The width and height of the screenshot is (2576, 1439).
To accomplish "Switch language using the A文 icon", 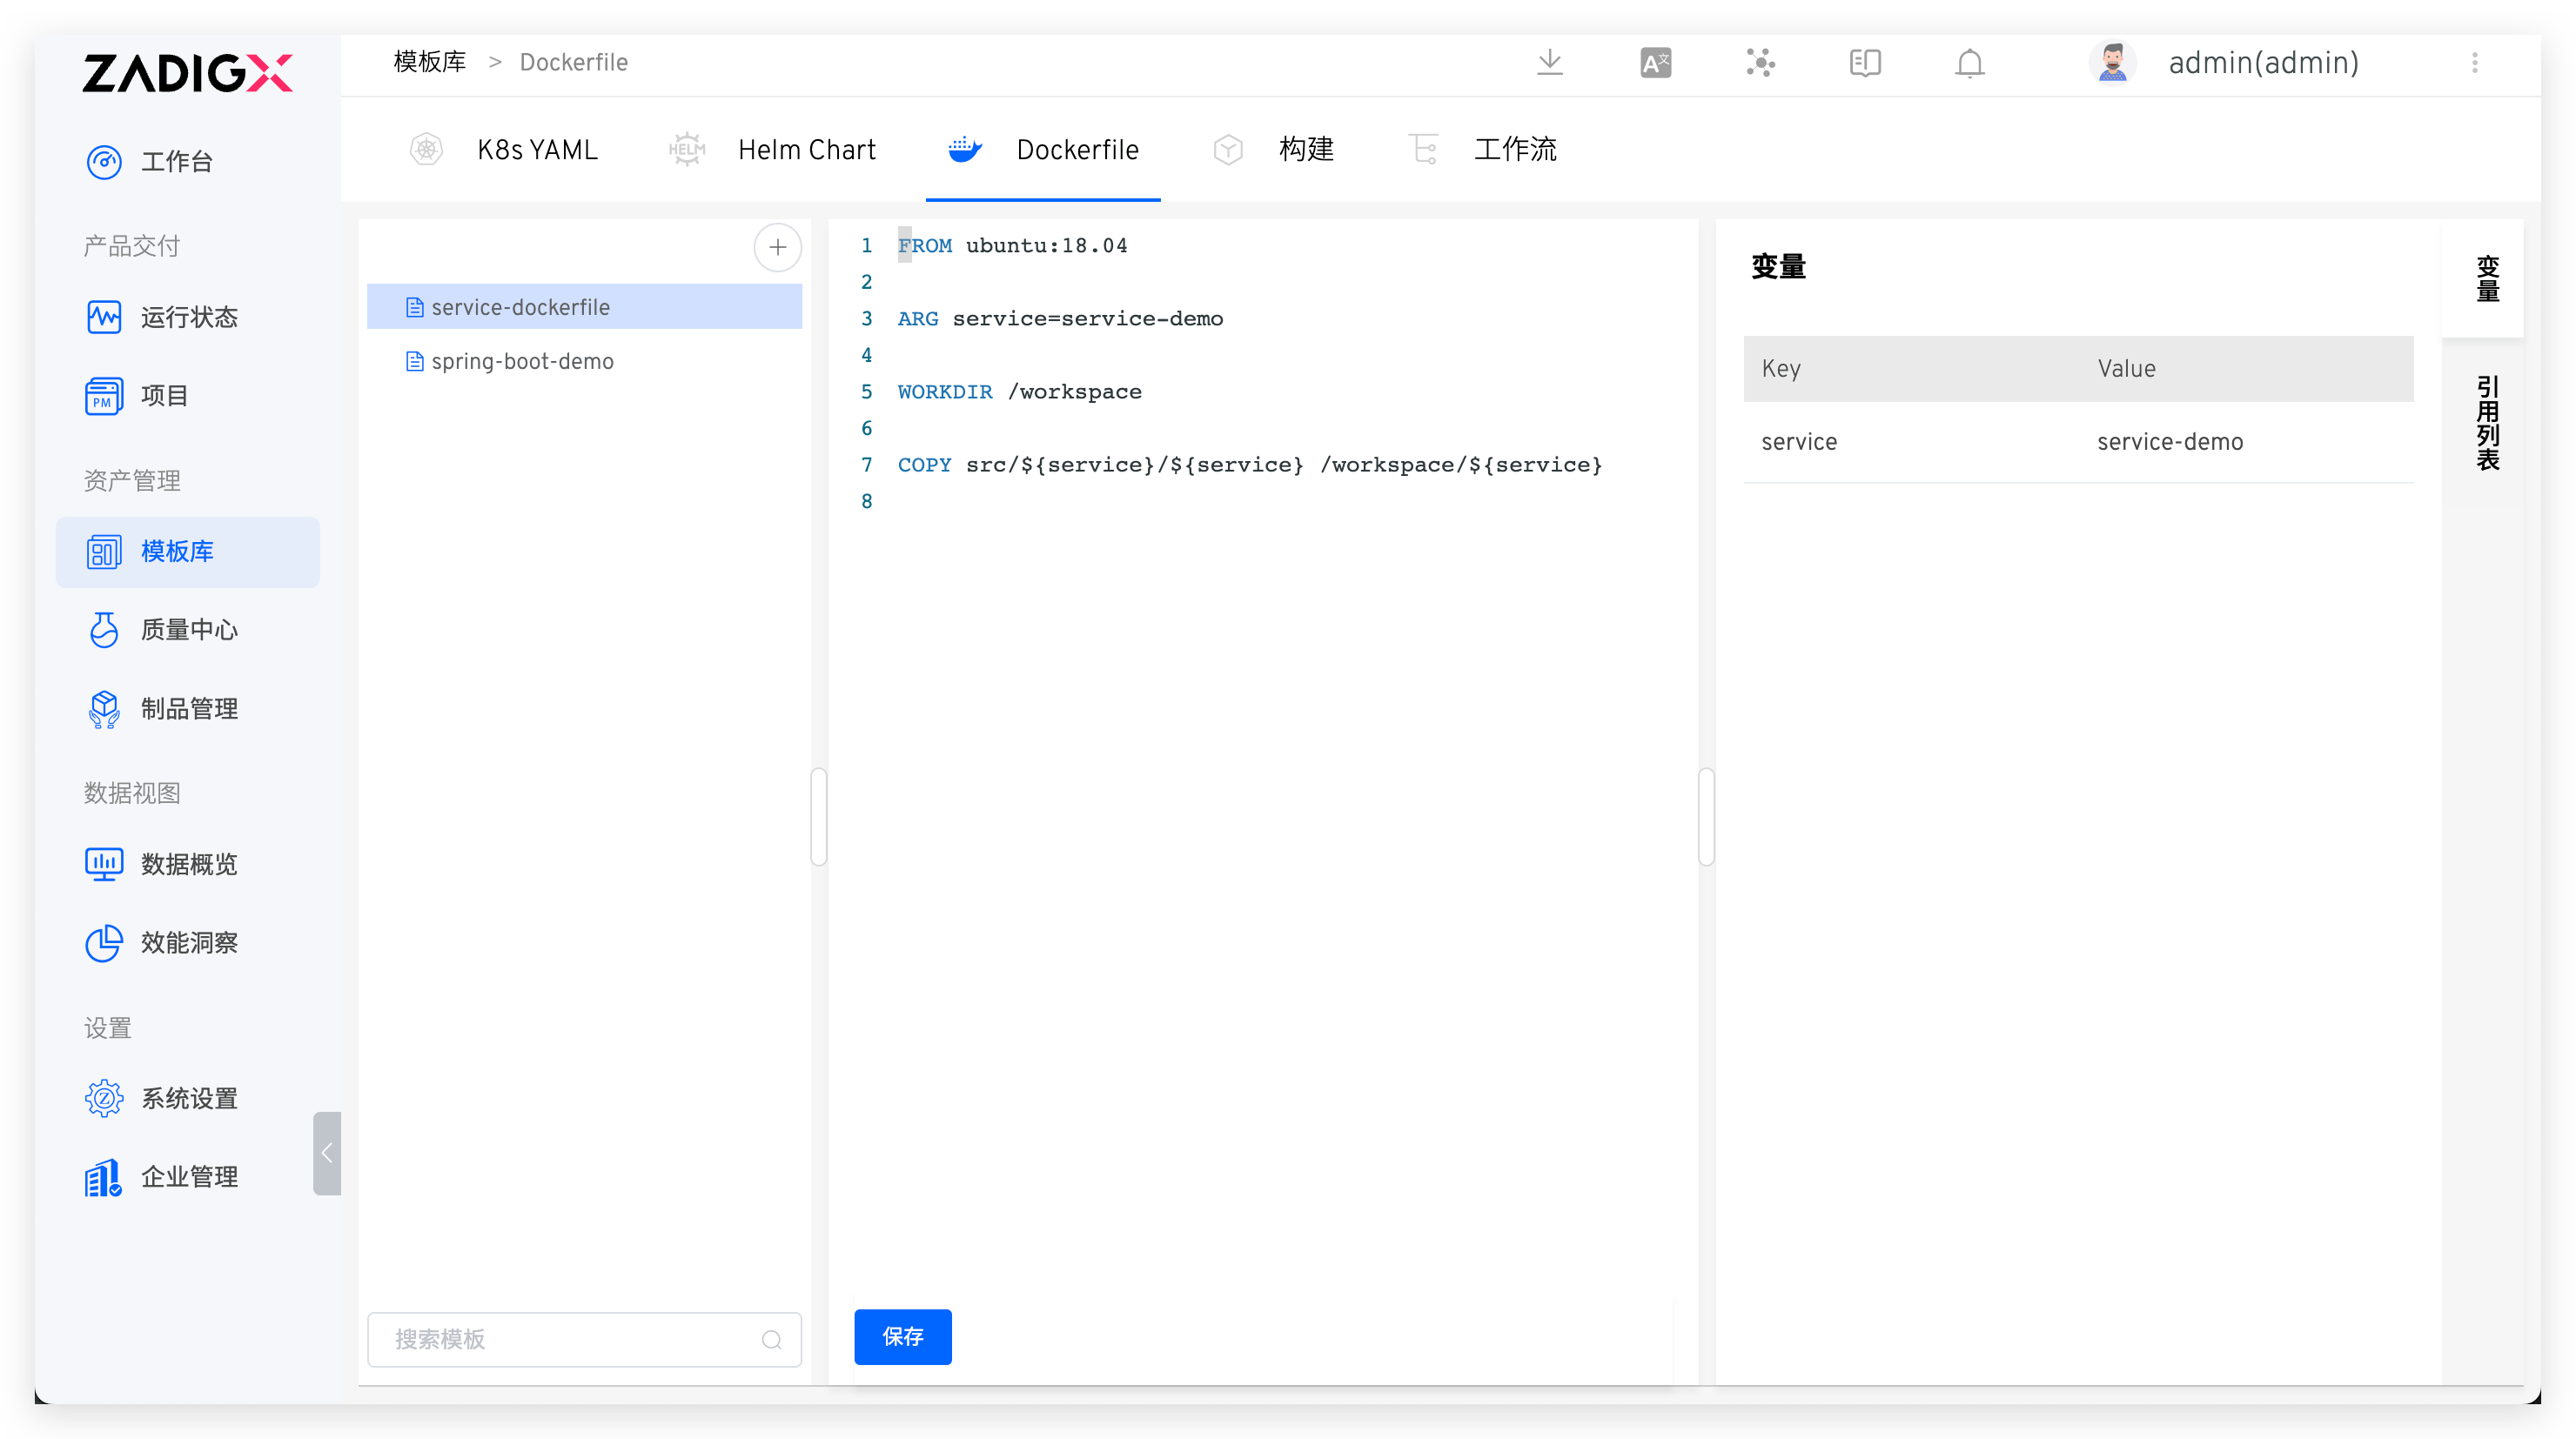I will coord(1655,62).
